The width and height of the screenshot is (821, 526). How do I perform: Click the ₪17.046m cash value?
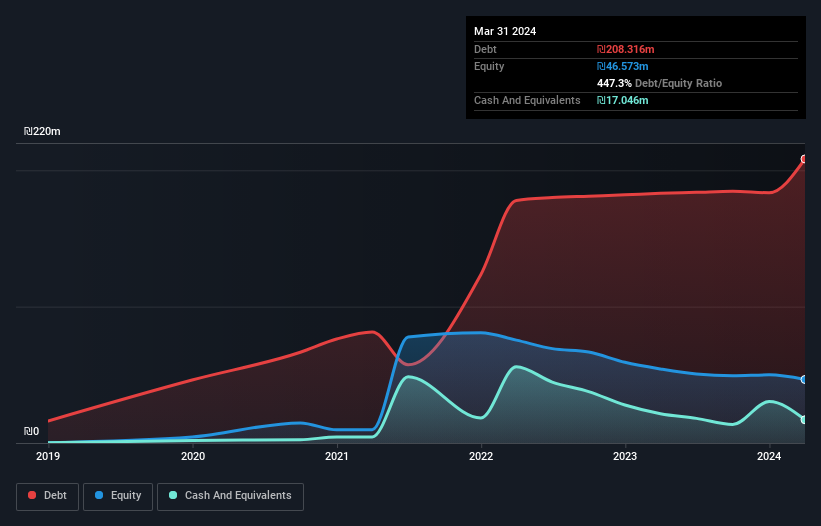[623, 100]
